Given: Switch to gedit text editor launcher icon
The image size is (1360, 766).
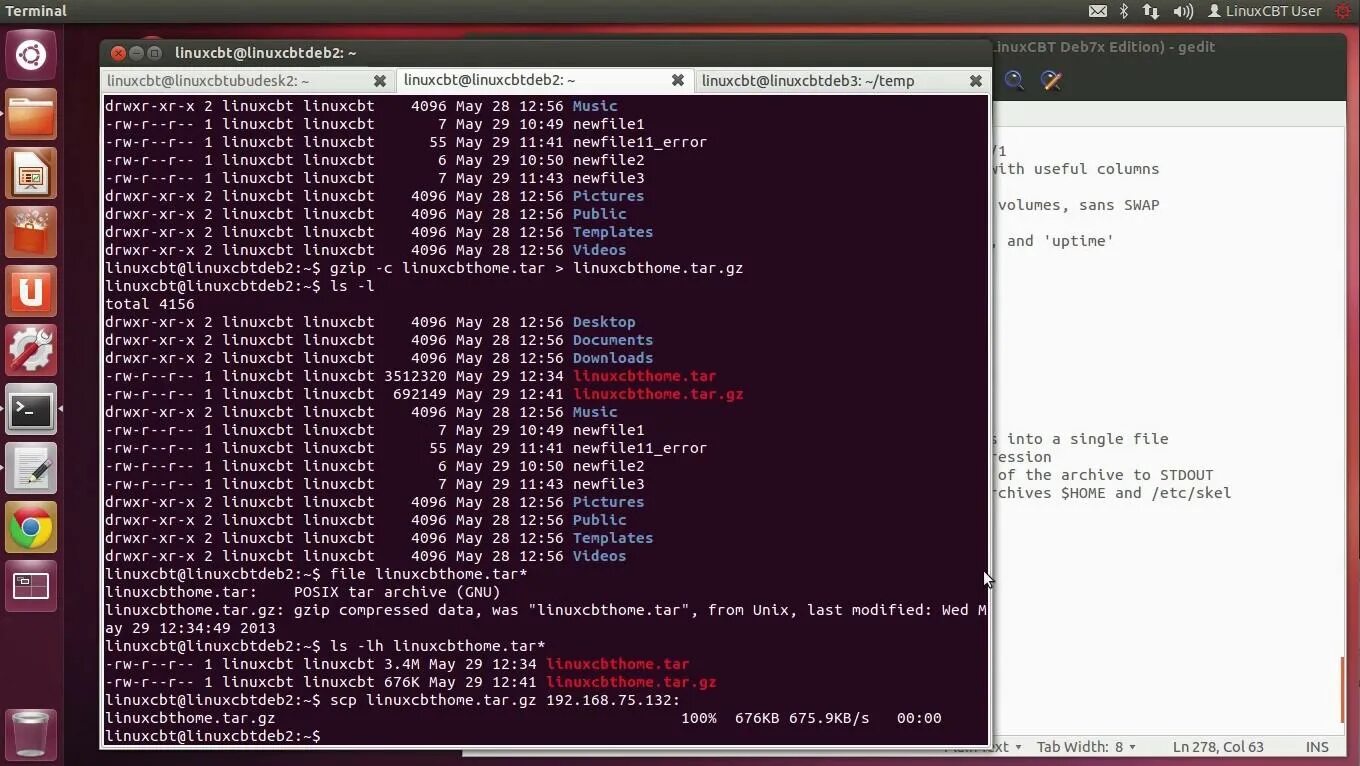Looking at the screenshot, I should [31, 469].
